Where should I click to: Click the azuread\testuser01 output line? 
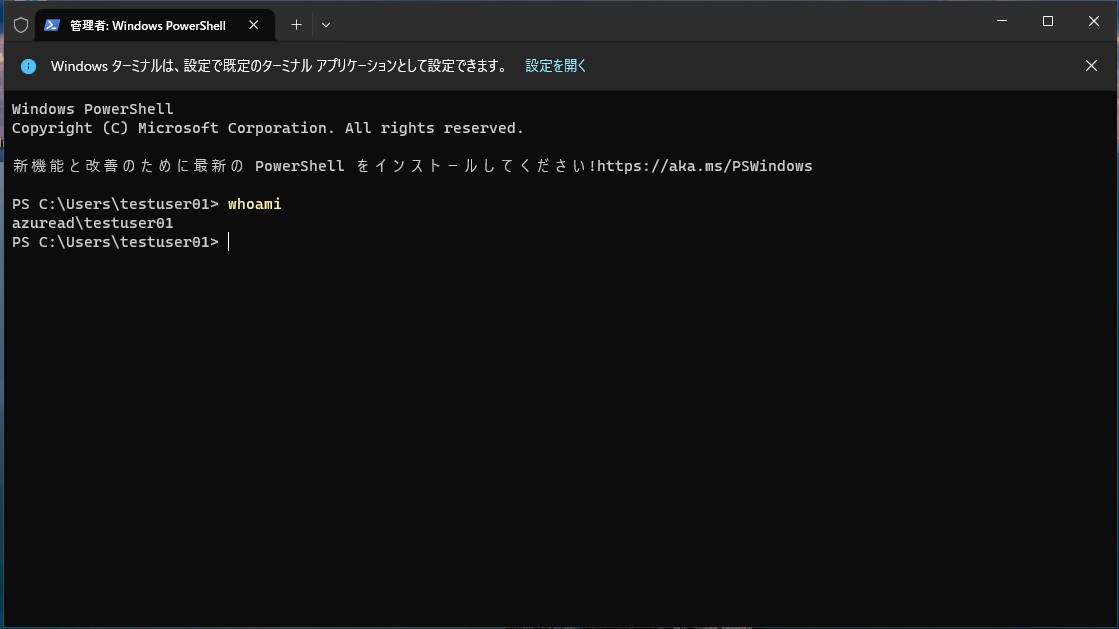pyautogui.click(x=92, y=223)
